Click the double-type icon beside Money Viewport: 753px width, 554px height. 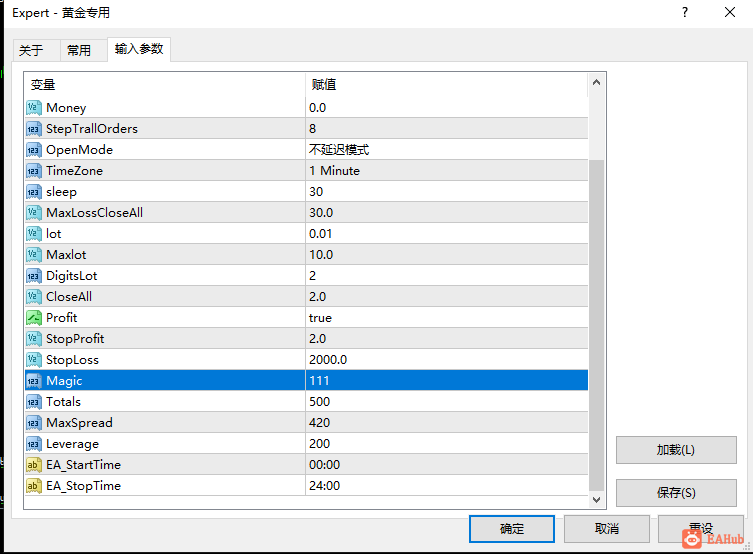pyautogui.click(x=34, y=108)
